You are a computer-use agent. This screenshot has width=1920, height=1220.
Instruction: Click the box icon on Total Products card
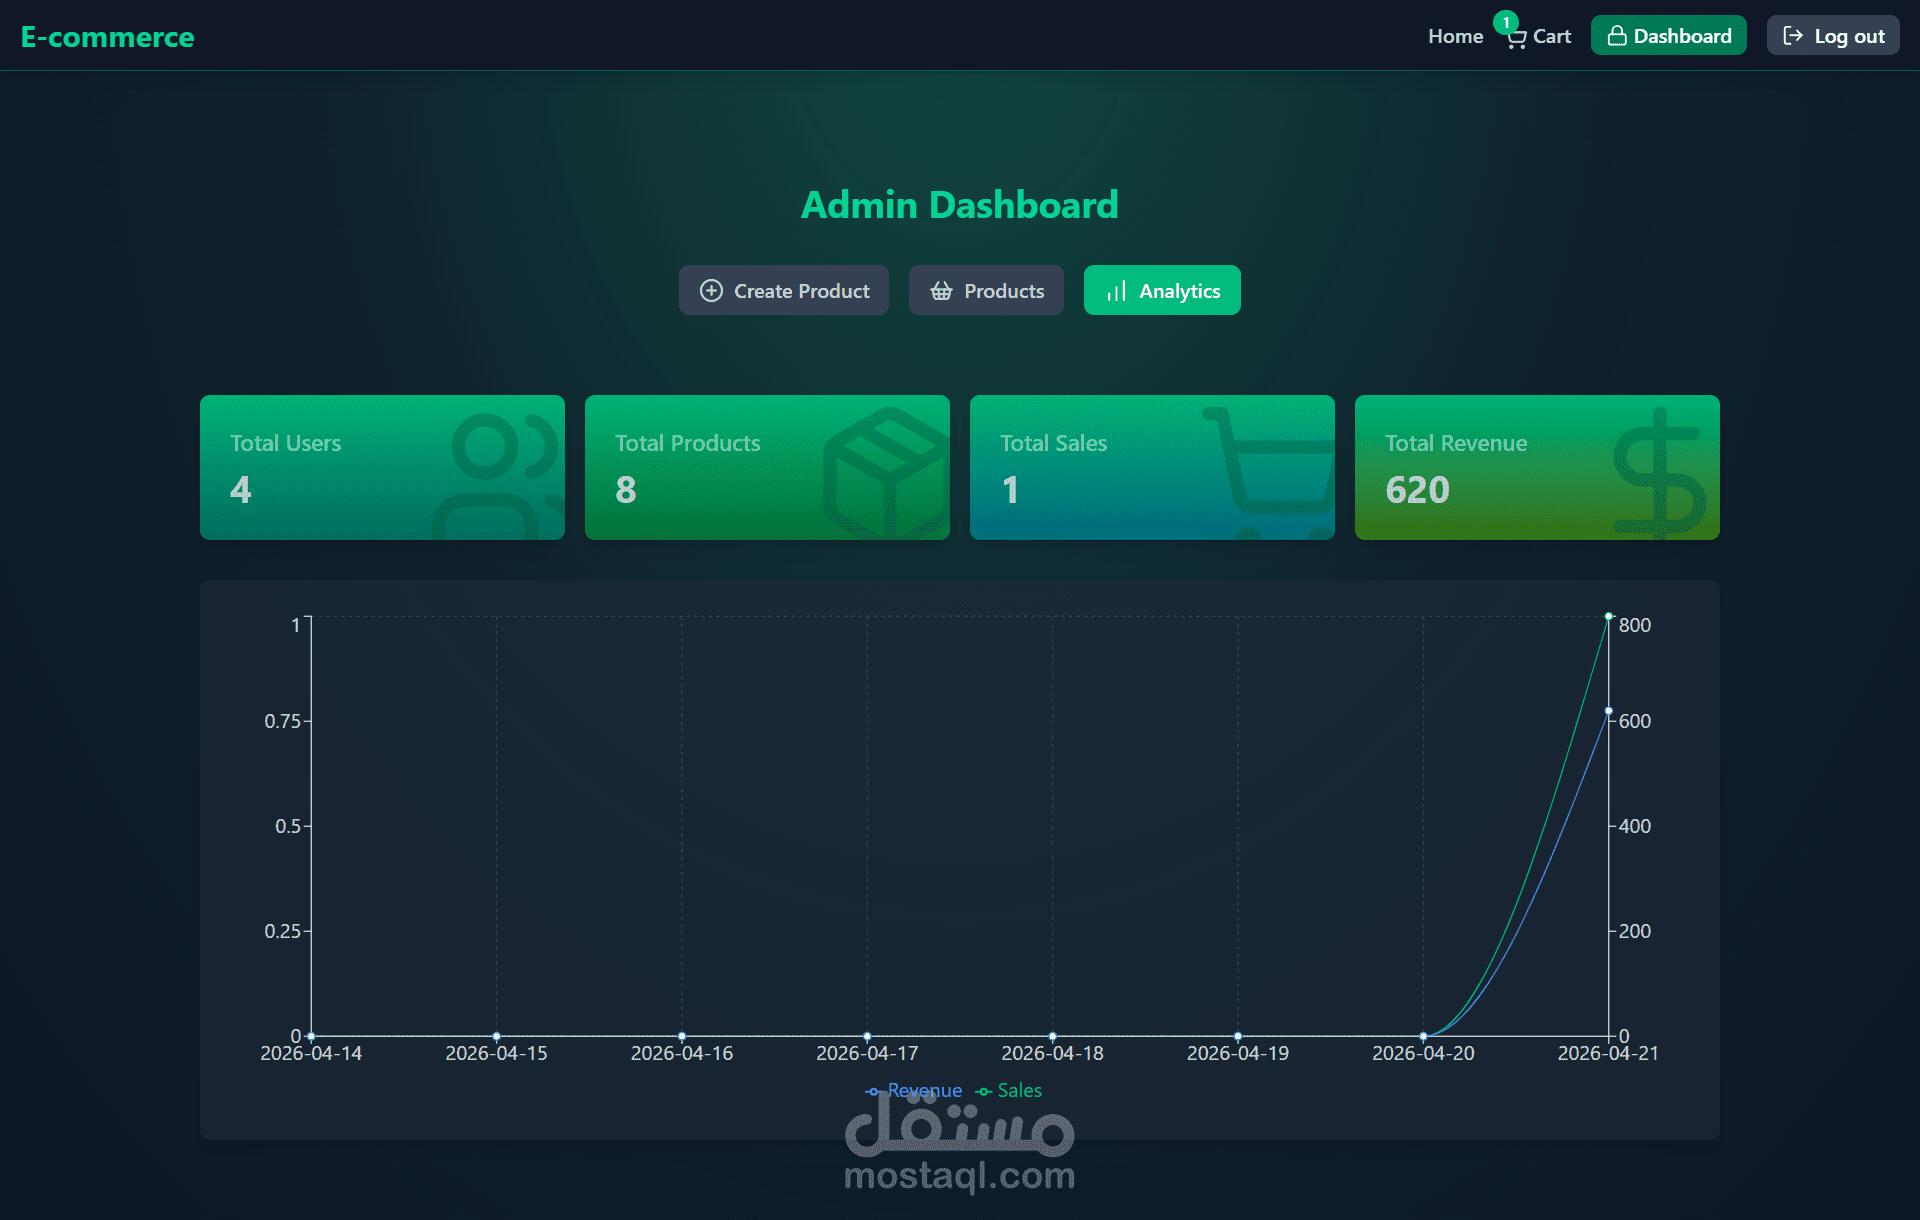tap(886, 470)
